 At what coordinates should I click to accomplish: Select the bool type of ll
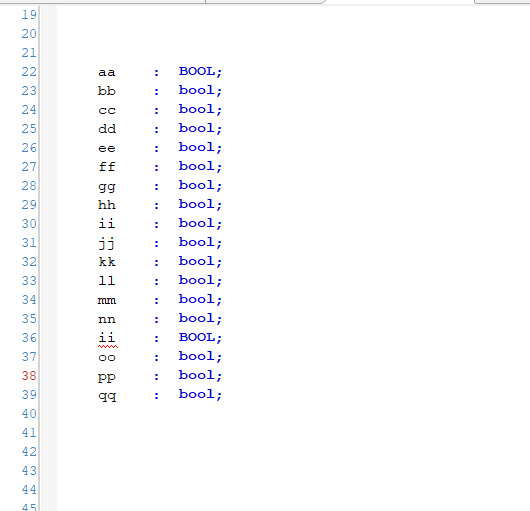tap(197, 280)
